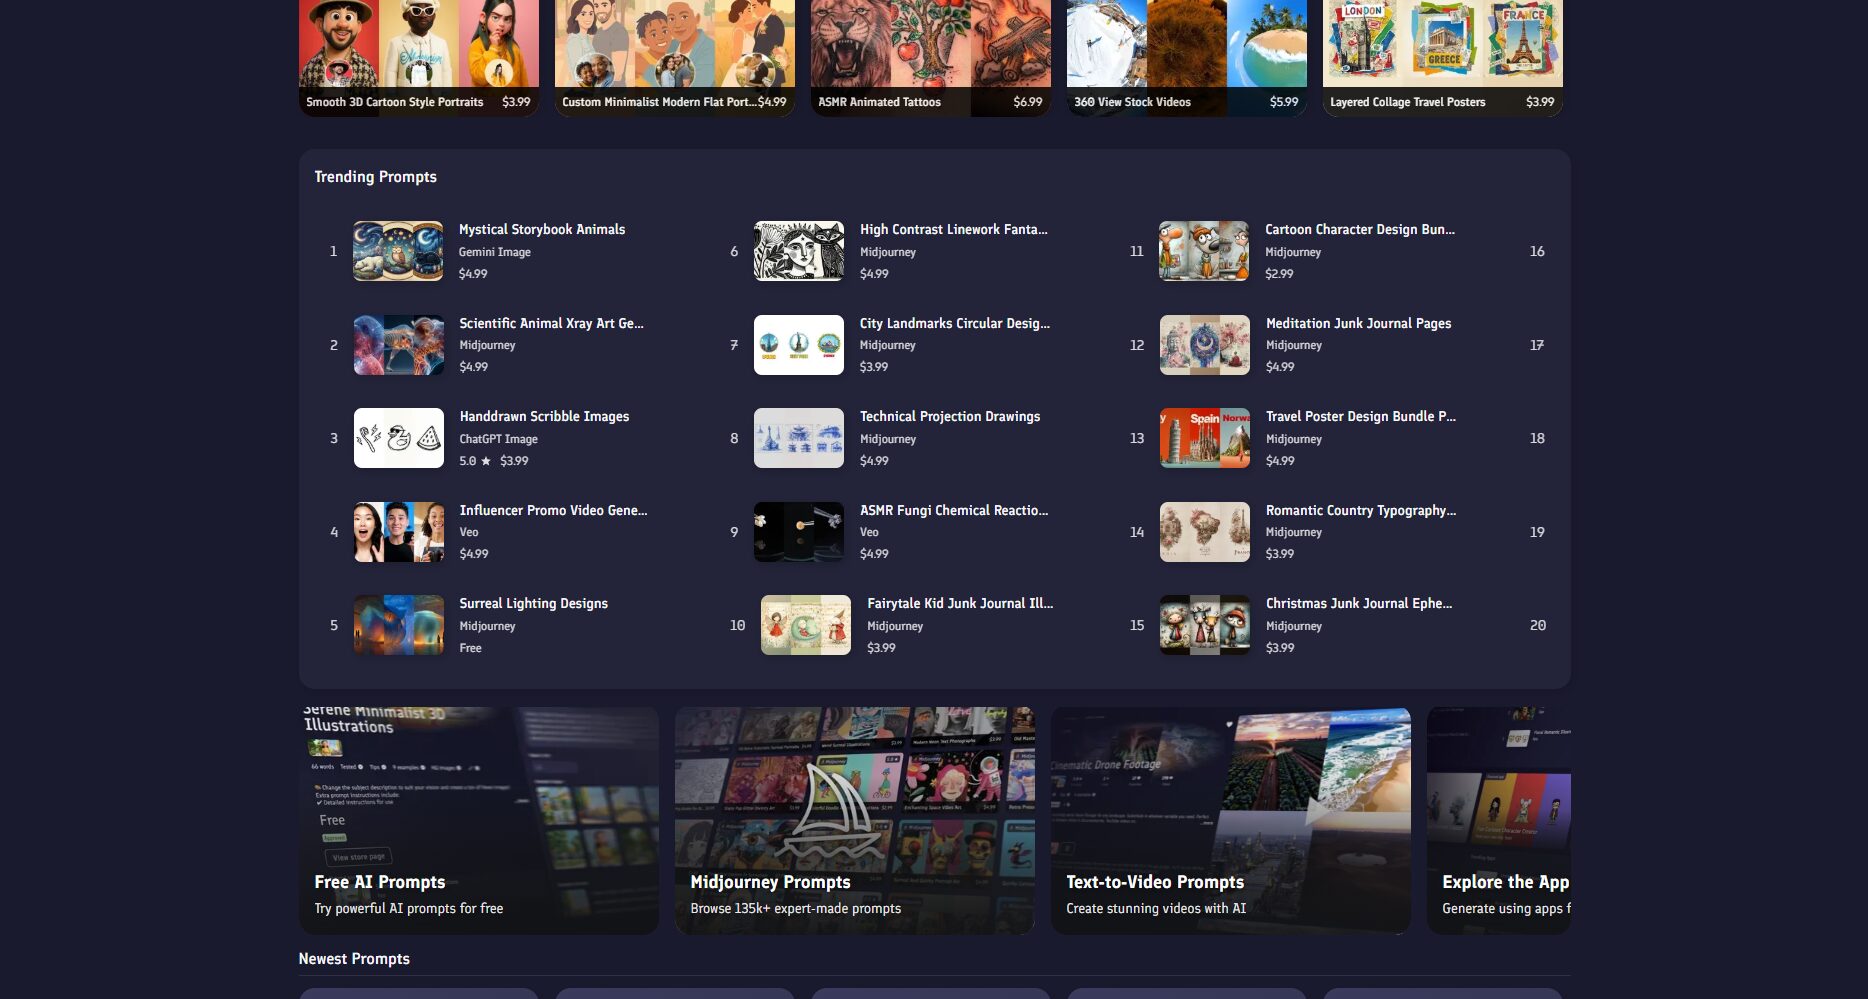Open Custom Minimalist Modern Flat Portrait card
Image resolution: width=1868 pixels, height=999 pixels.
click(x=675, y=57)
